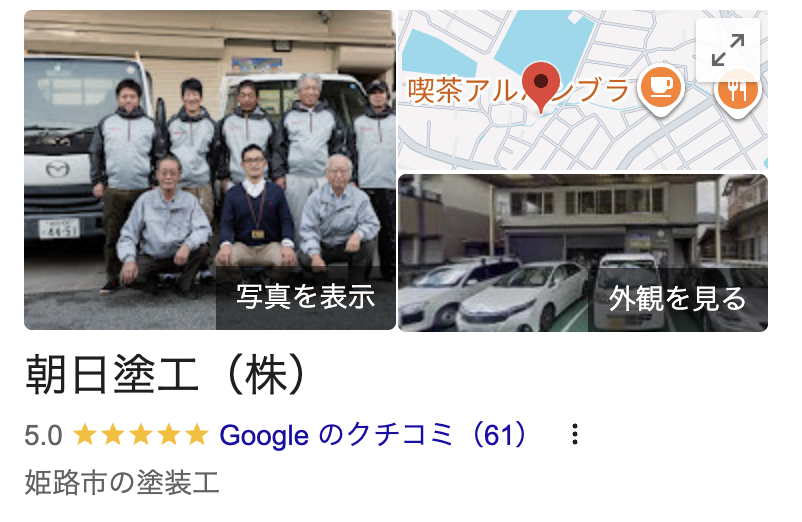Click the 写真を表示 photo overlay button
The width and height of the screenshot is (802, 522).
coord(305,297)
